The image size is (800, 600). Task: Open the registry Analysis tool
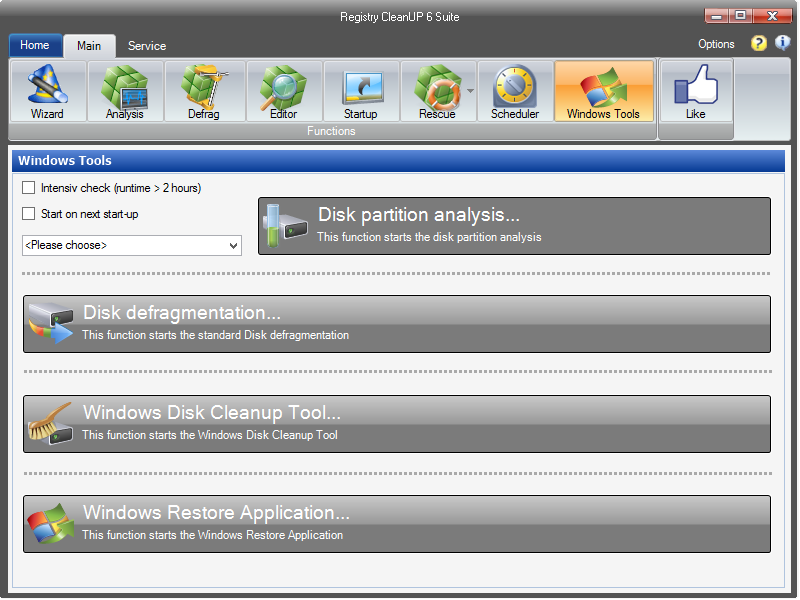125,91
